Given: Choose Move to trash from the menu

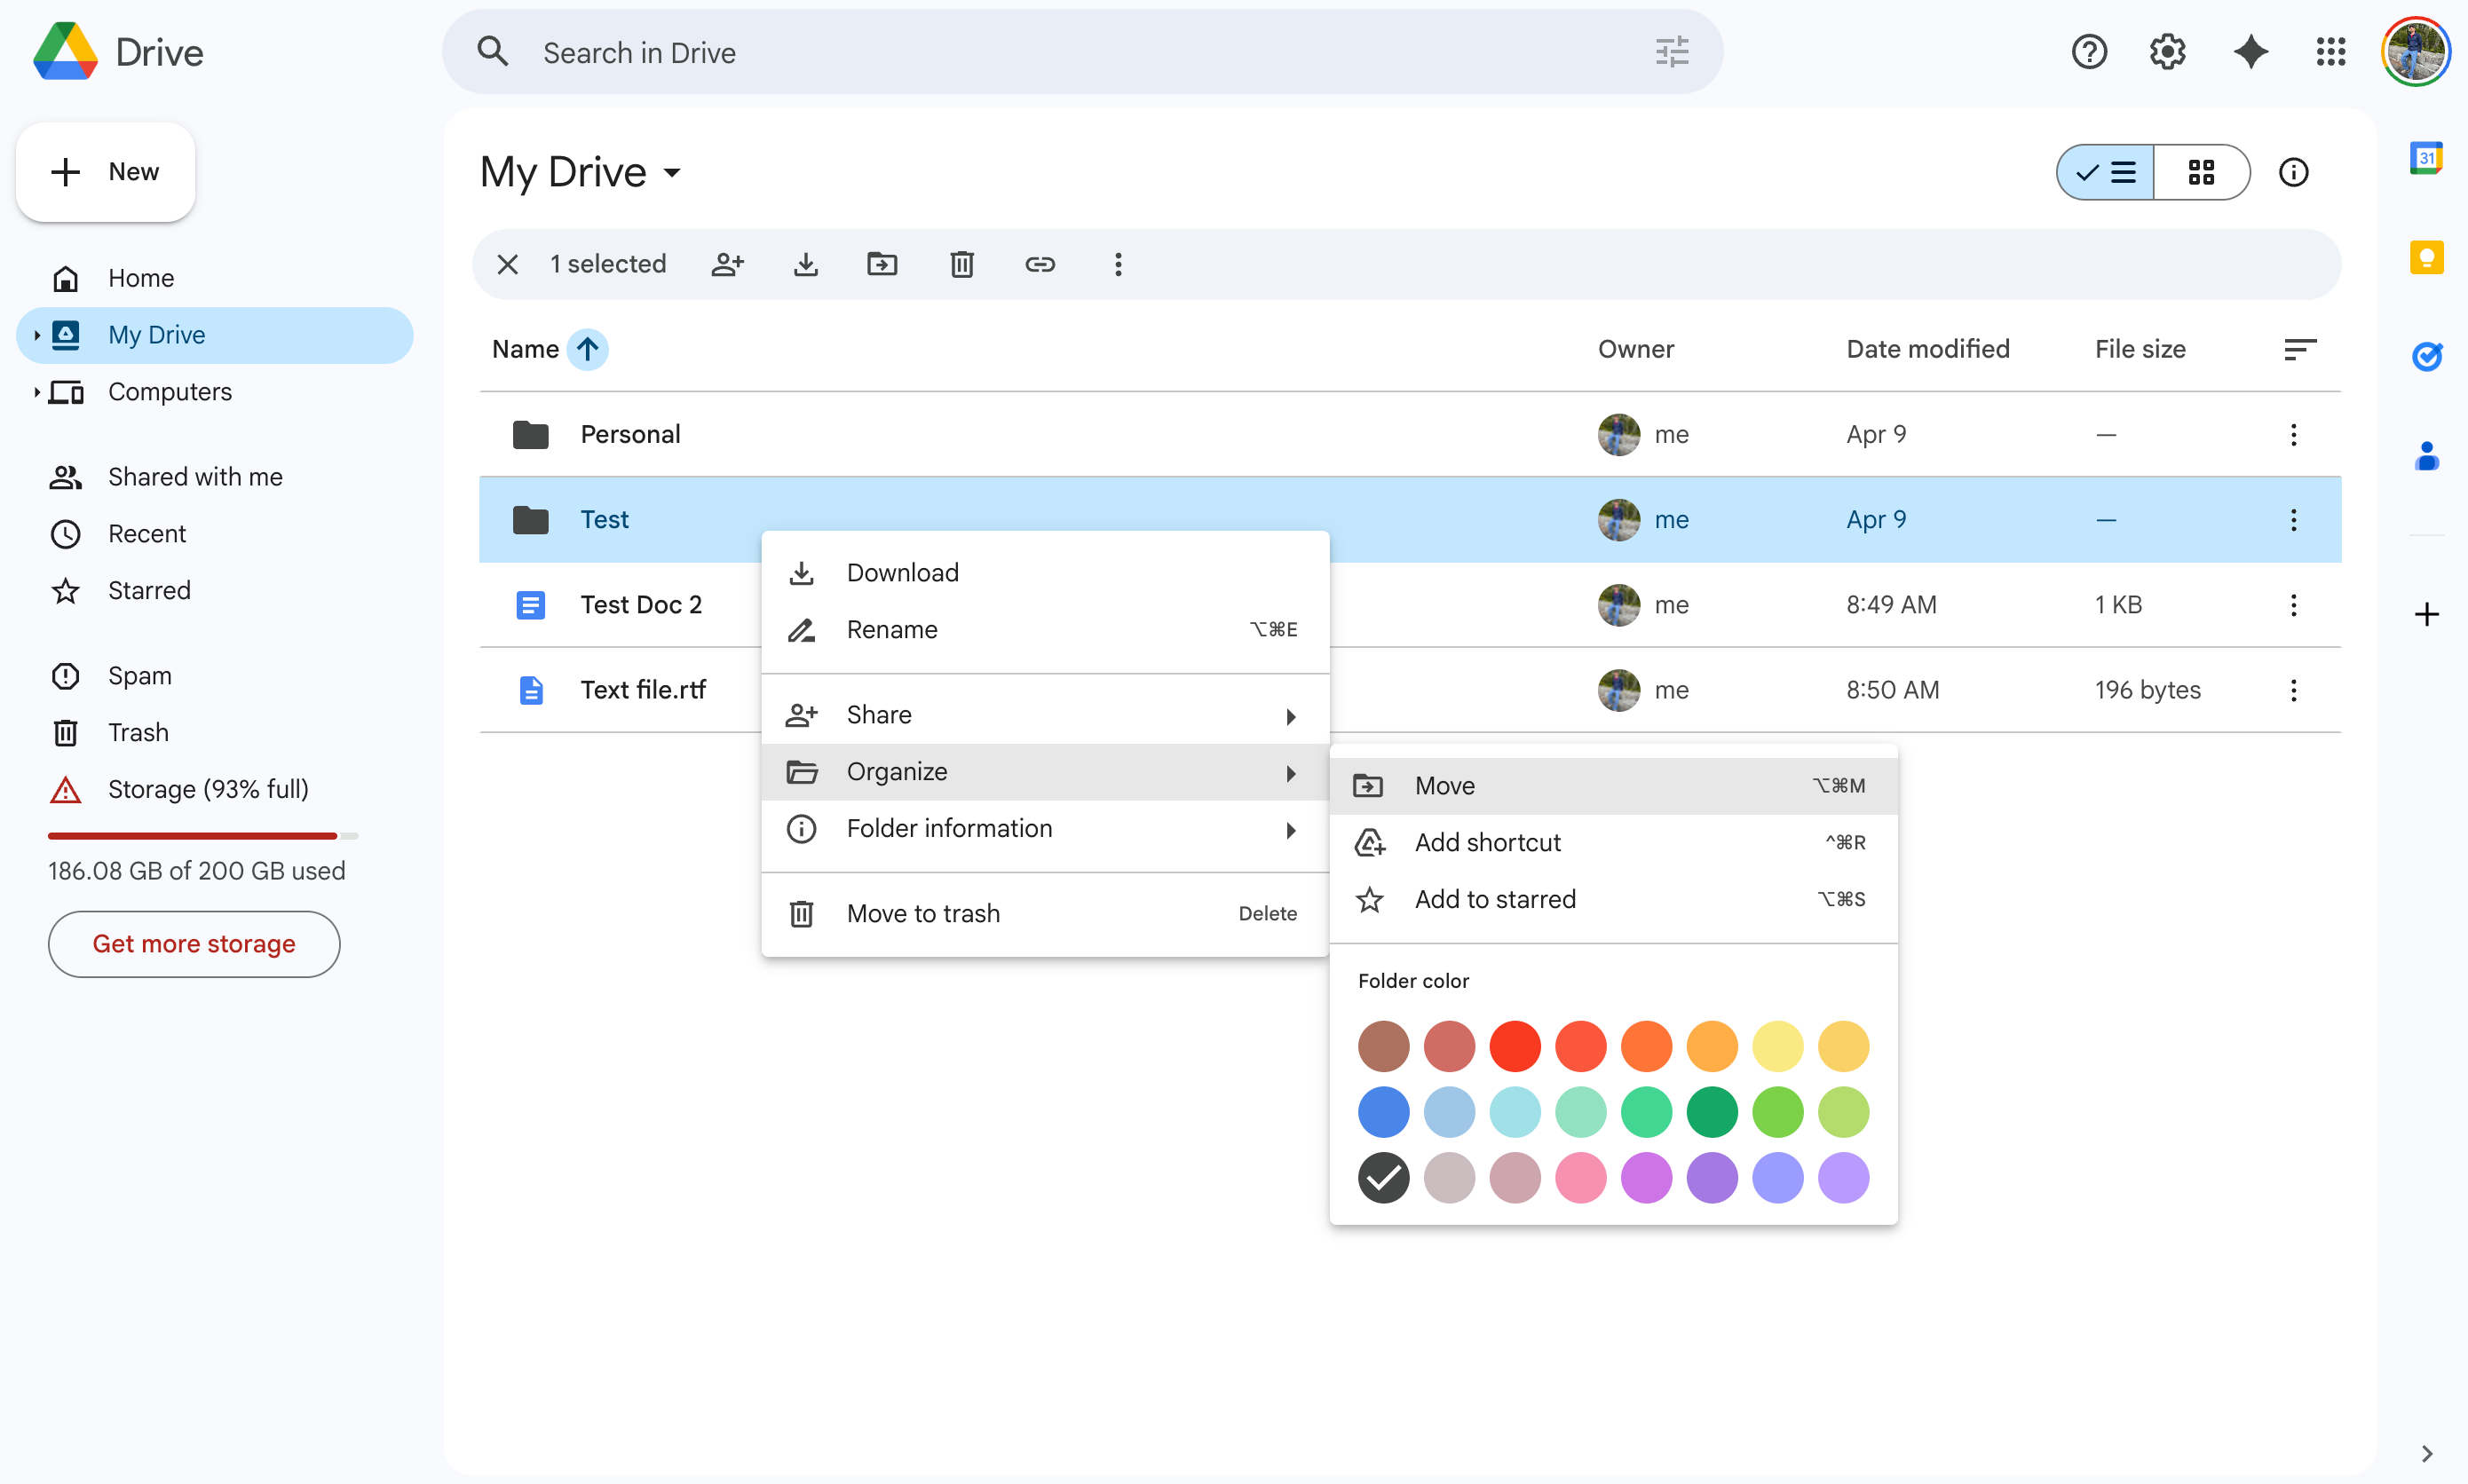Looking at the screenshot, I should (x=923, y=913).
